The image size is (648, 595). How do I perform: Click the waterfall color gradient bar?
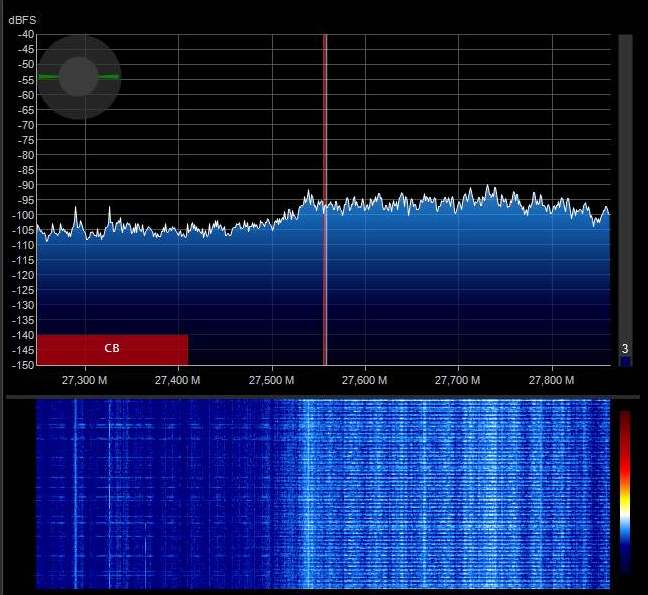[625, 490]
